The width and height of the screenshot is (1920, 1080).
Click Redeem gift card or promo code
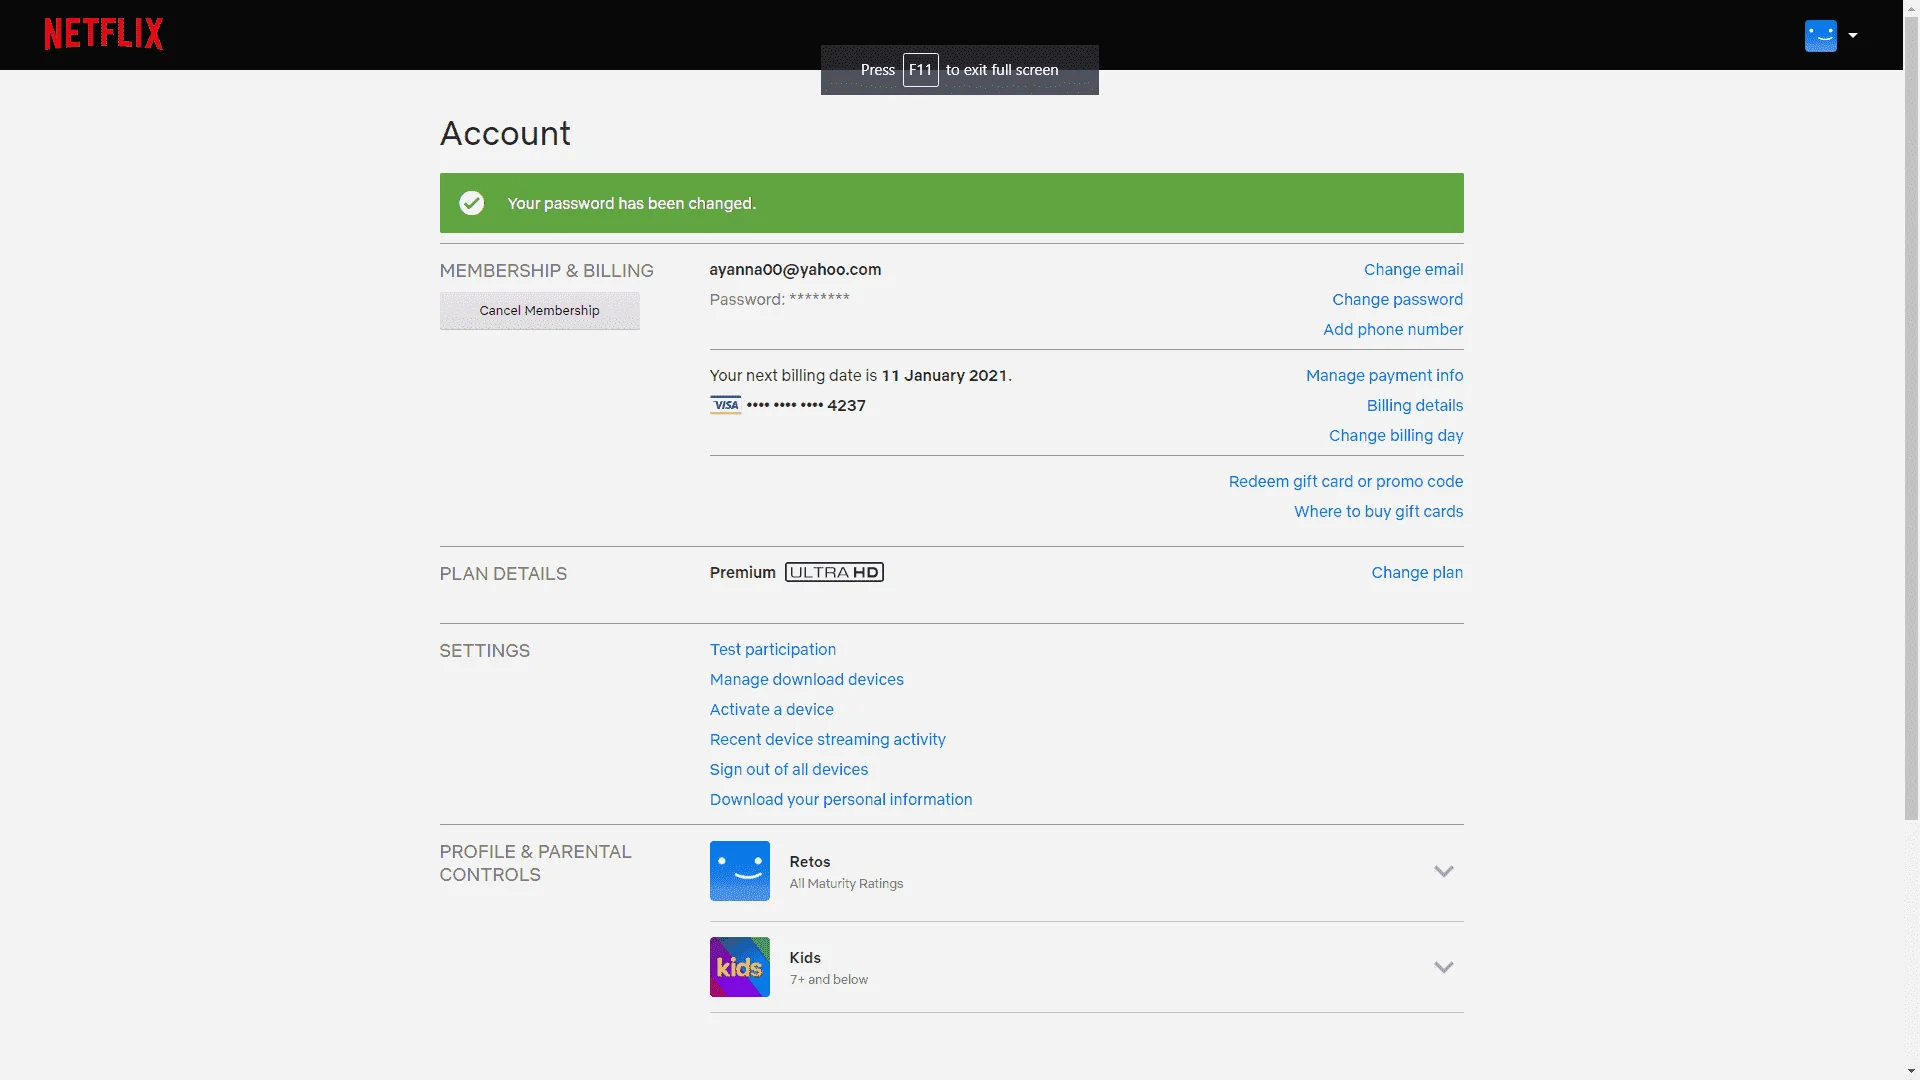[x=1345, y=481]
